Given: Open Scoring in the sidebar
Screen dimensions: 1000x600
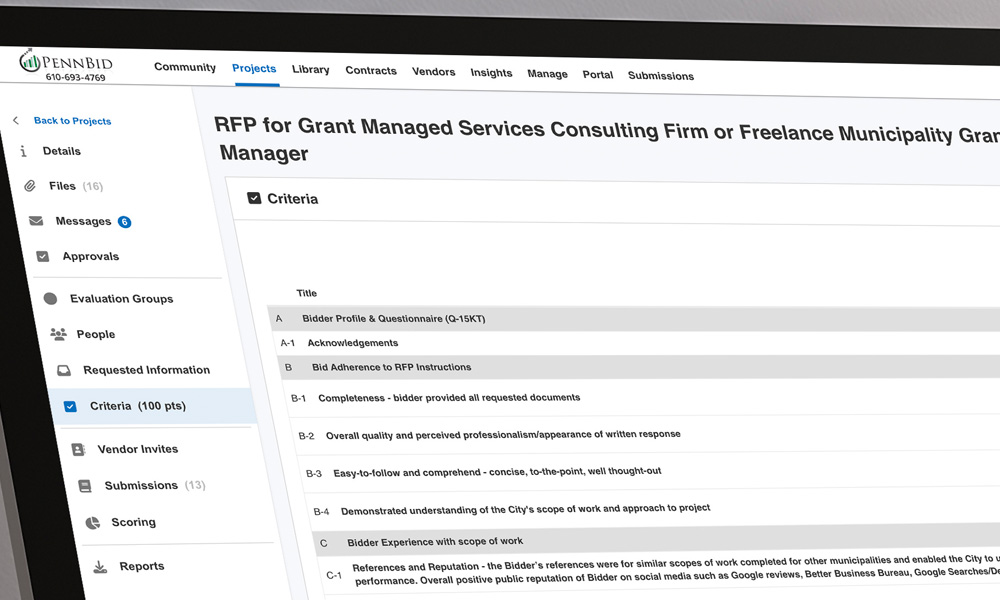Looking at the screenshot, I should pyautogui.click(x=133, y=522).
